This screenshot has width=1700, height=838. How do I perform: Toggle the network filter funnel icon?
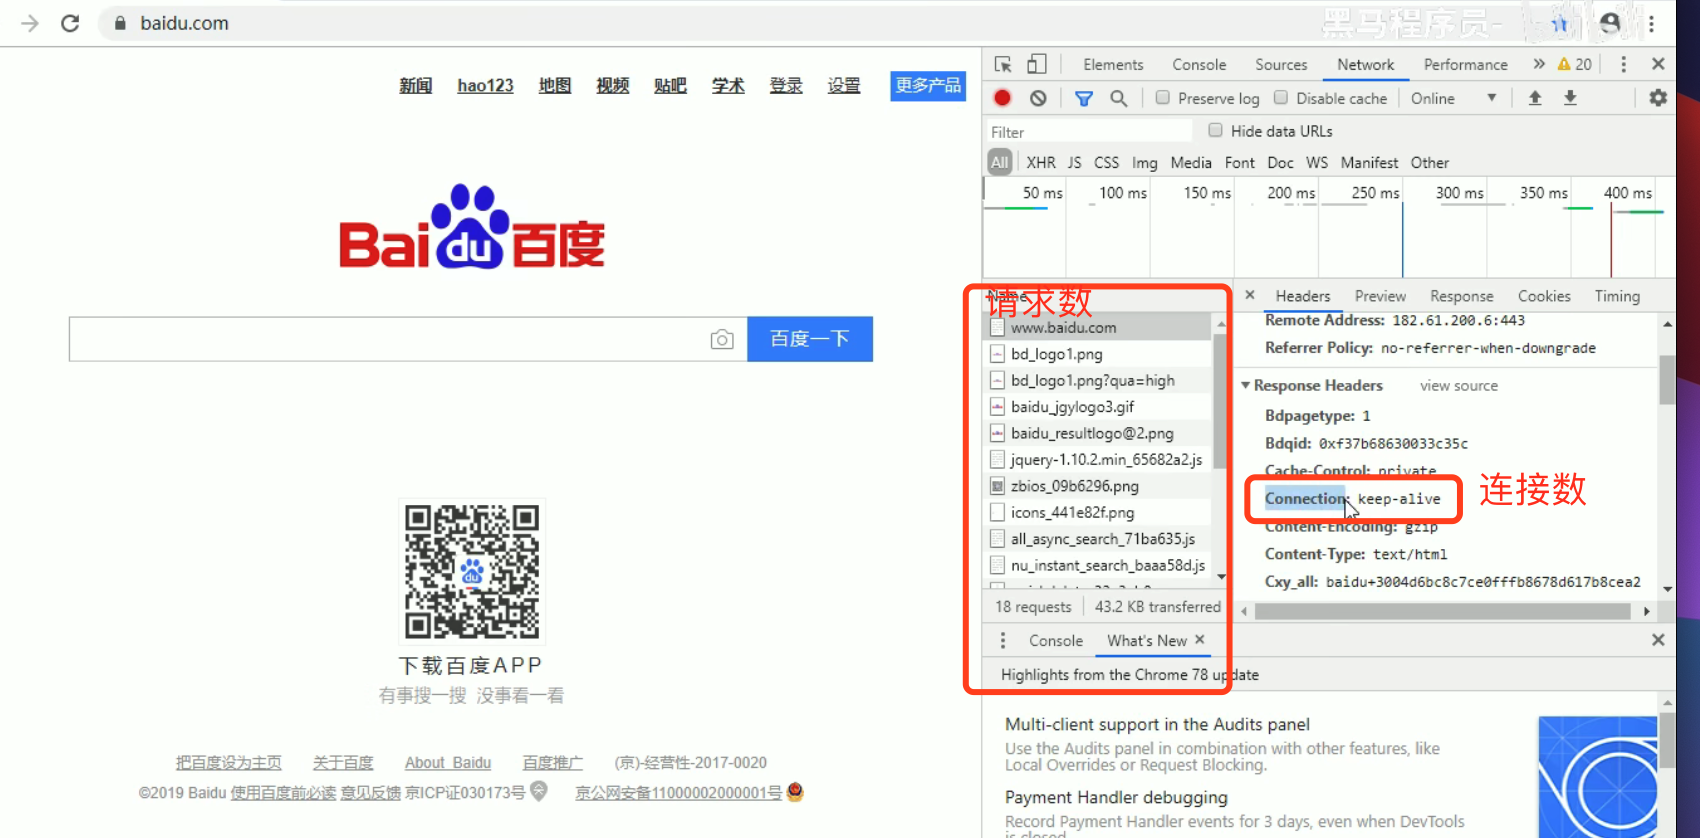pos(1083,98)
